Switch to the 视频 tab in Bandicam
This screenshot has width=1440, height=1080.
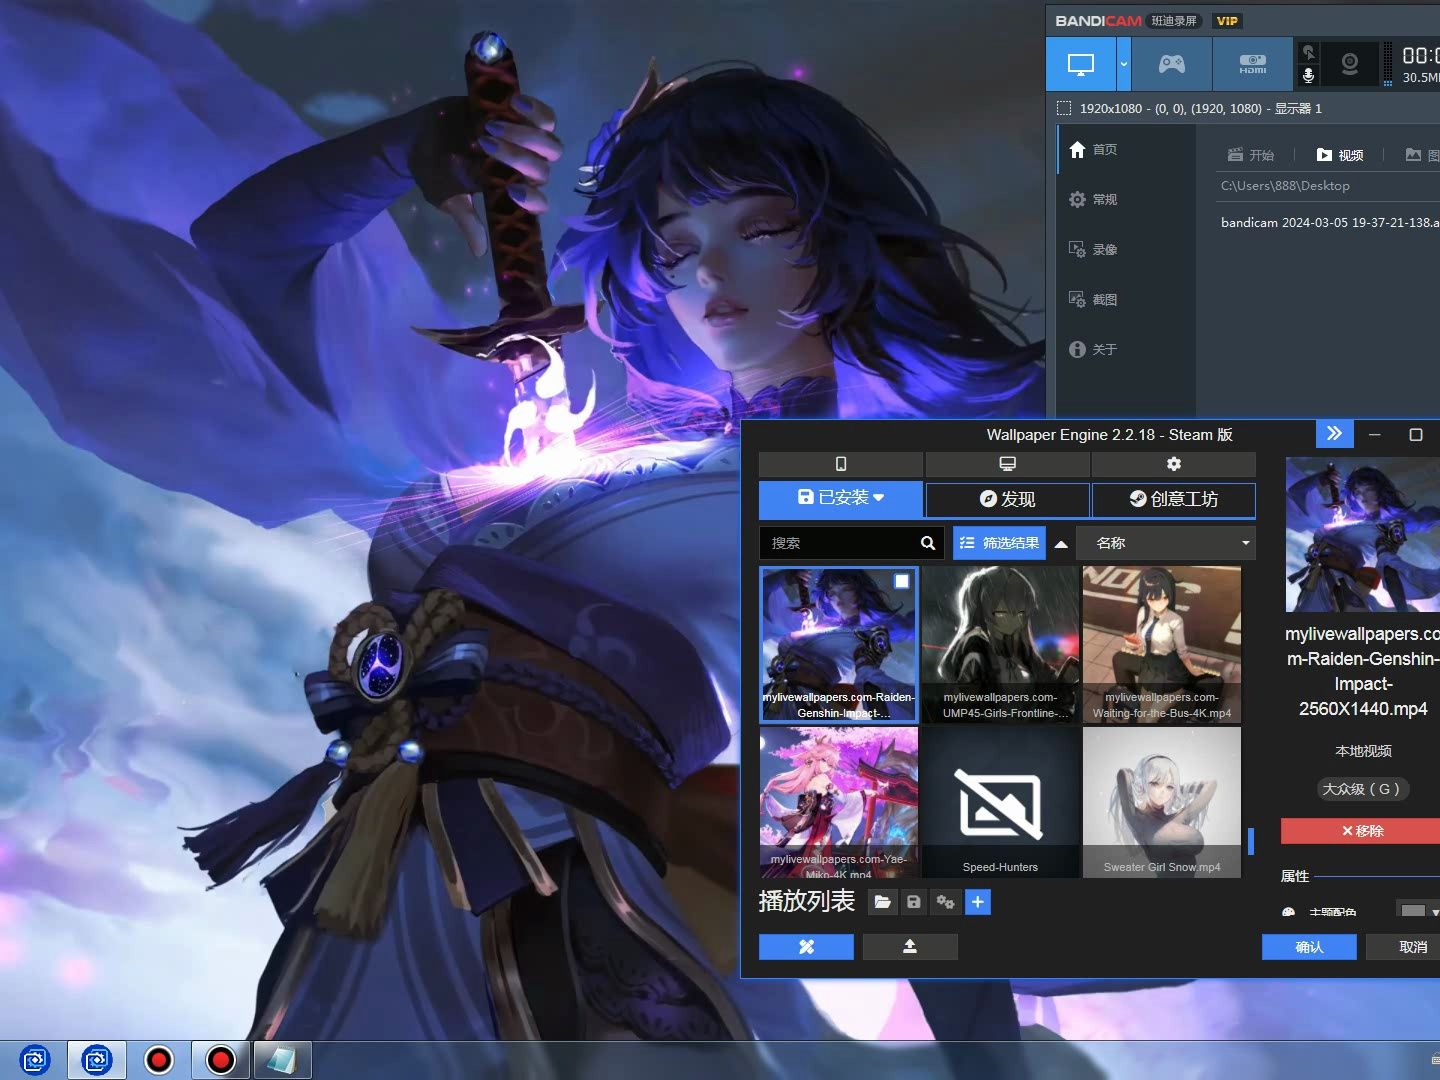pos(1340,155)
